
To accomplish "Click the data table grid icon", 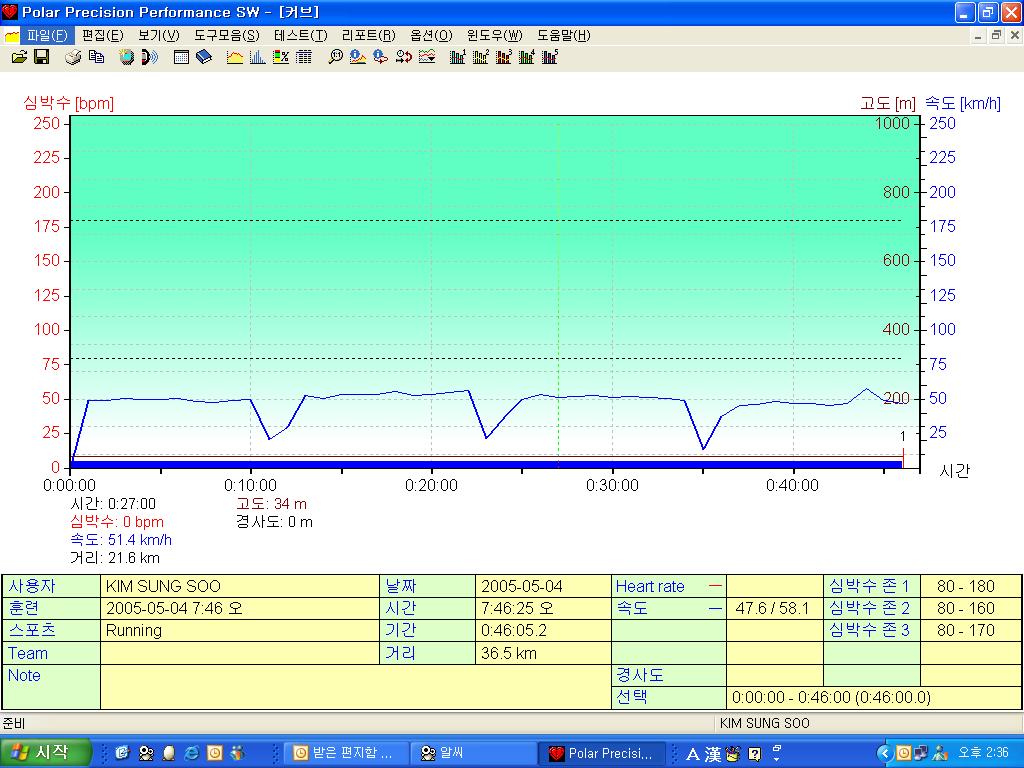I will coord(304,57).
